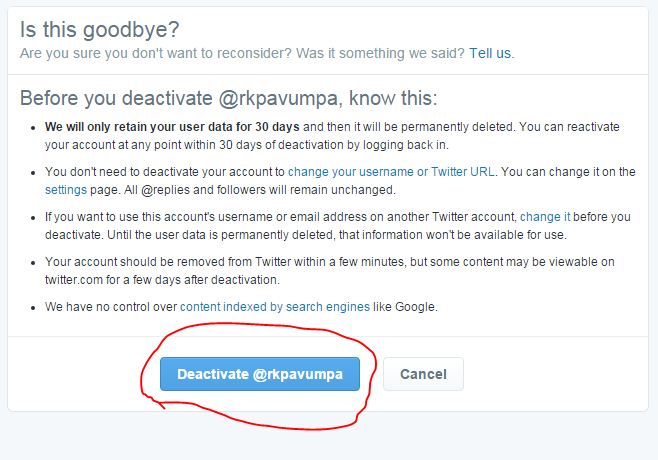The height and width of the screenshot is (460, 658).
Task: Open the 'change it' link
Action: point(545,217)
